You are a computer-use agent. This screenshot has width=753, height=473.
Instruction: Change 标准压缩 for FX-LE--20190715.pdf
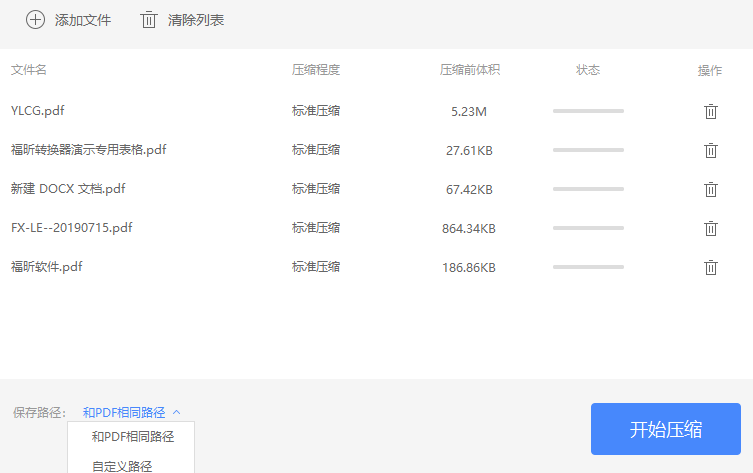316,228
